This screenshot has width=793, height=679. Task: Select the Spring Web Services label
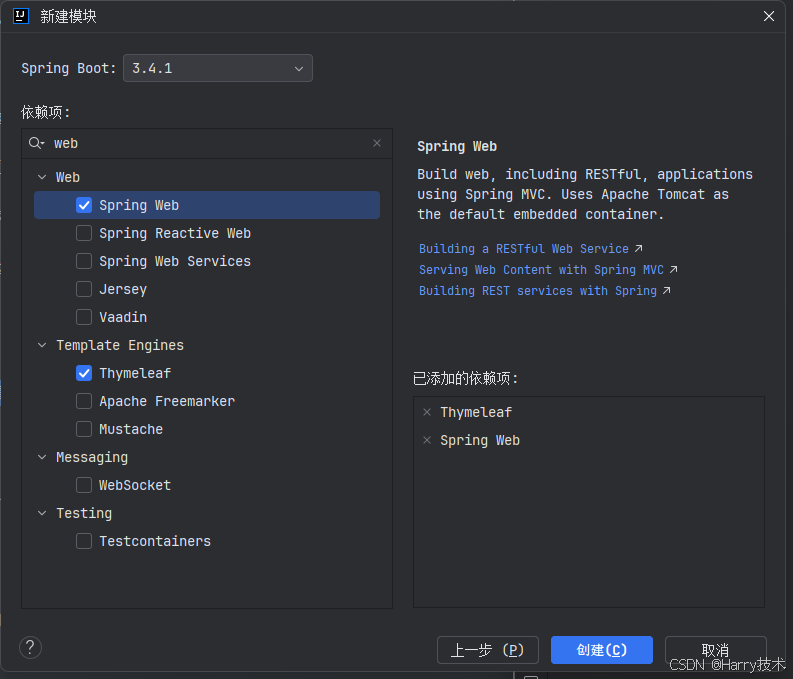(175, 261)
